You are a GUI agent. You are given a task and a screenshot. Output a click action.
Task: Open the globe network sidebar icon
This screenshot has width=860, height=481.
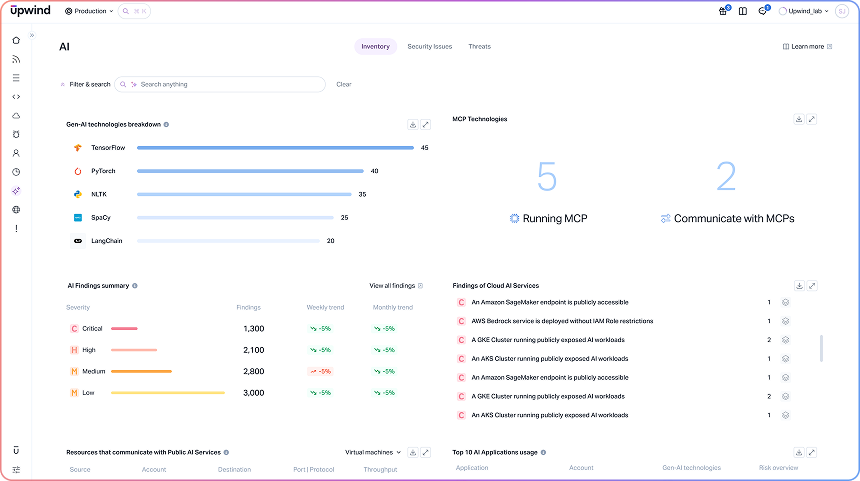(x=16, y=210)
